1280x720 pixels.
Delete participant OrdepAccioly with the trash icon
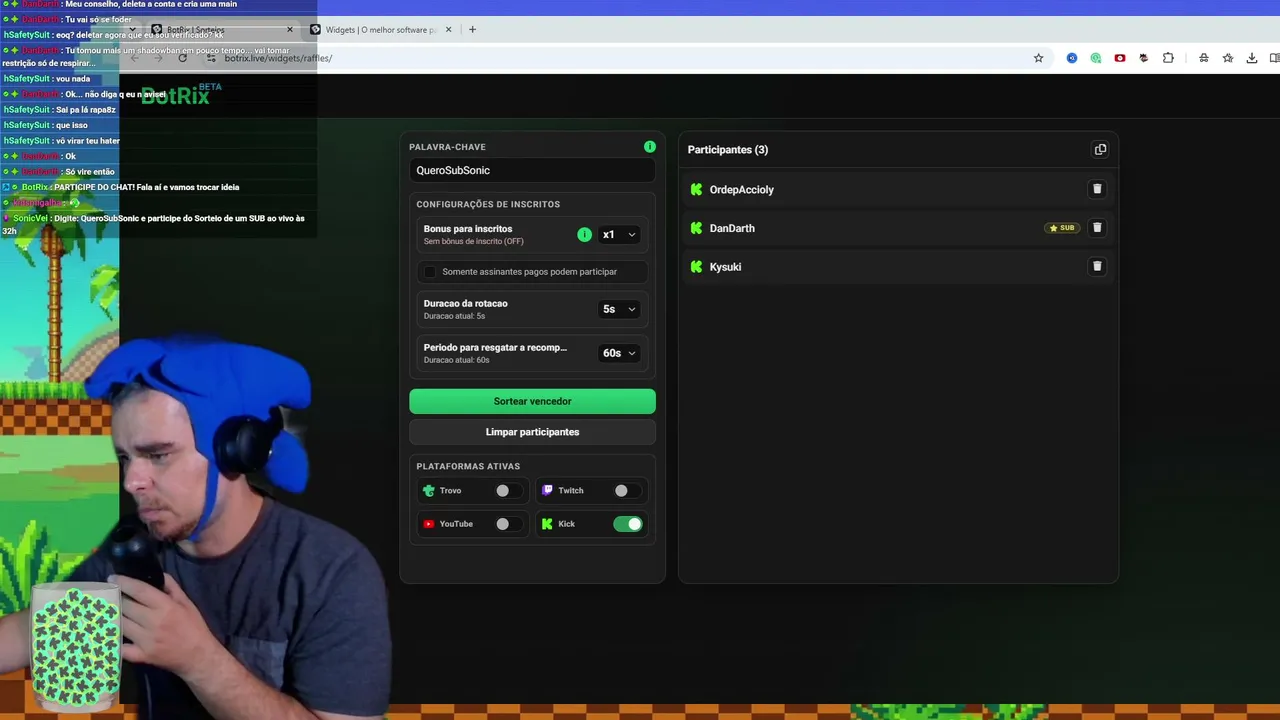click(x=1097, y=189)
